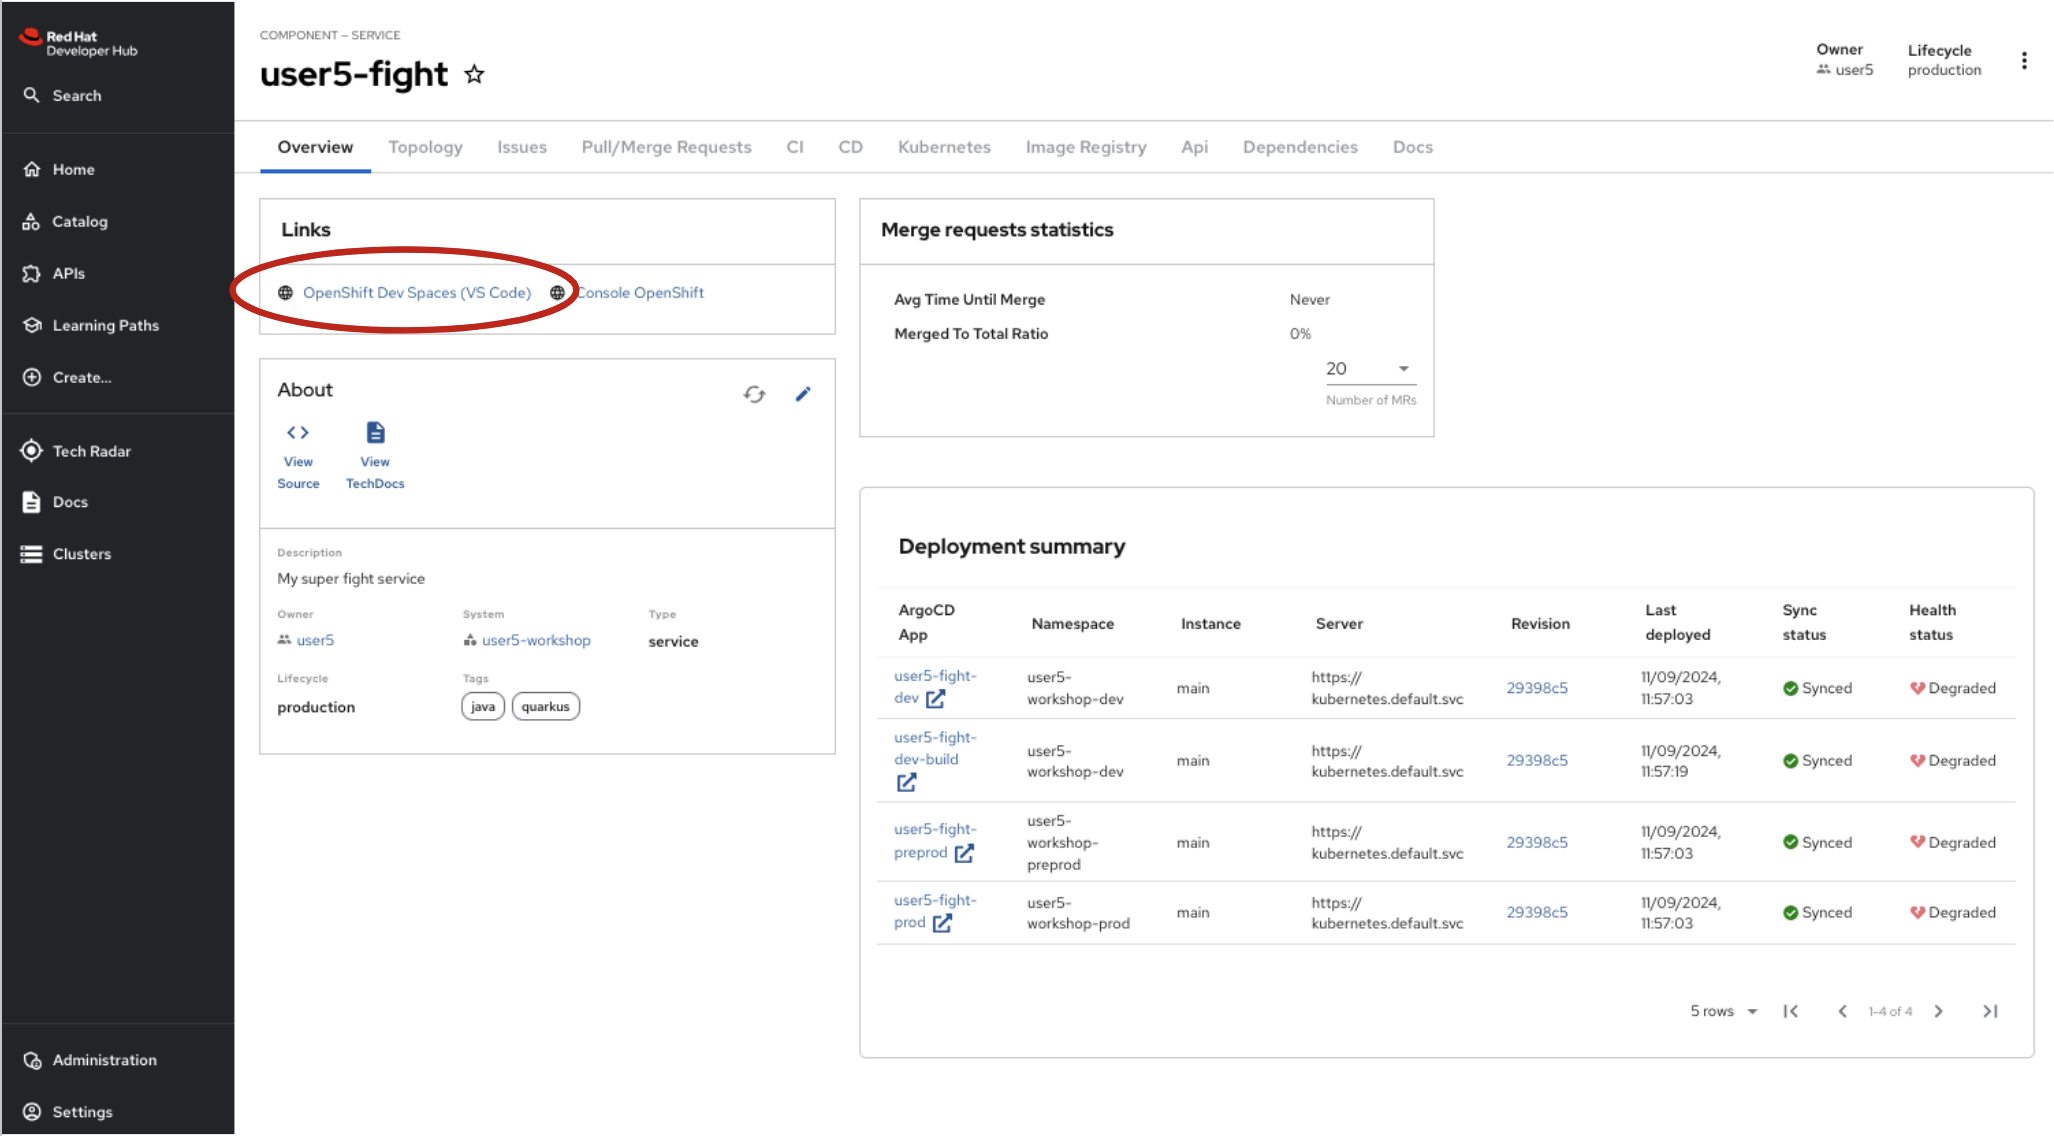This screenshot has height=1136, width=2054.
Task: Click the View TechDocs document icon
Action: click(x=375, y=432)
